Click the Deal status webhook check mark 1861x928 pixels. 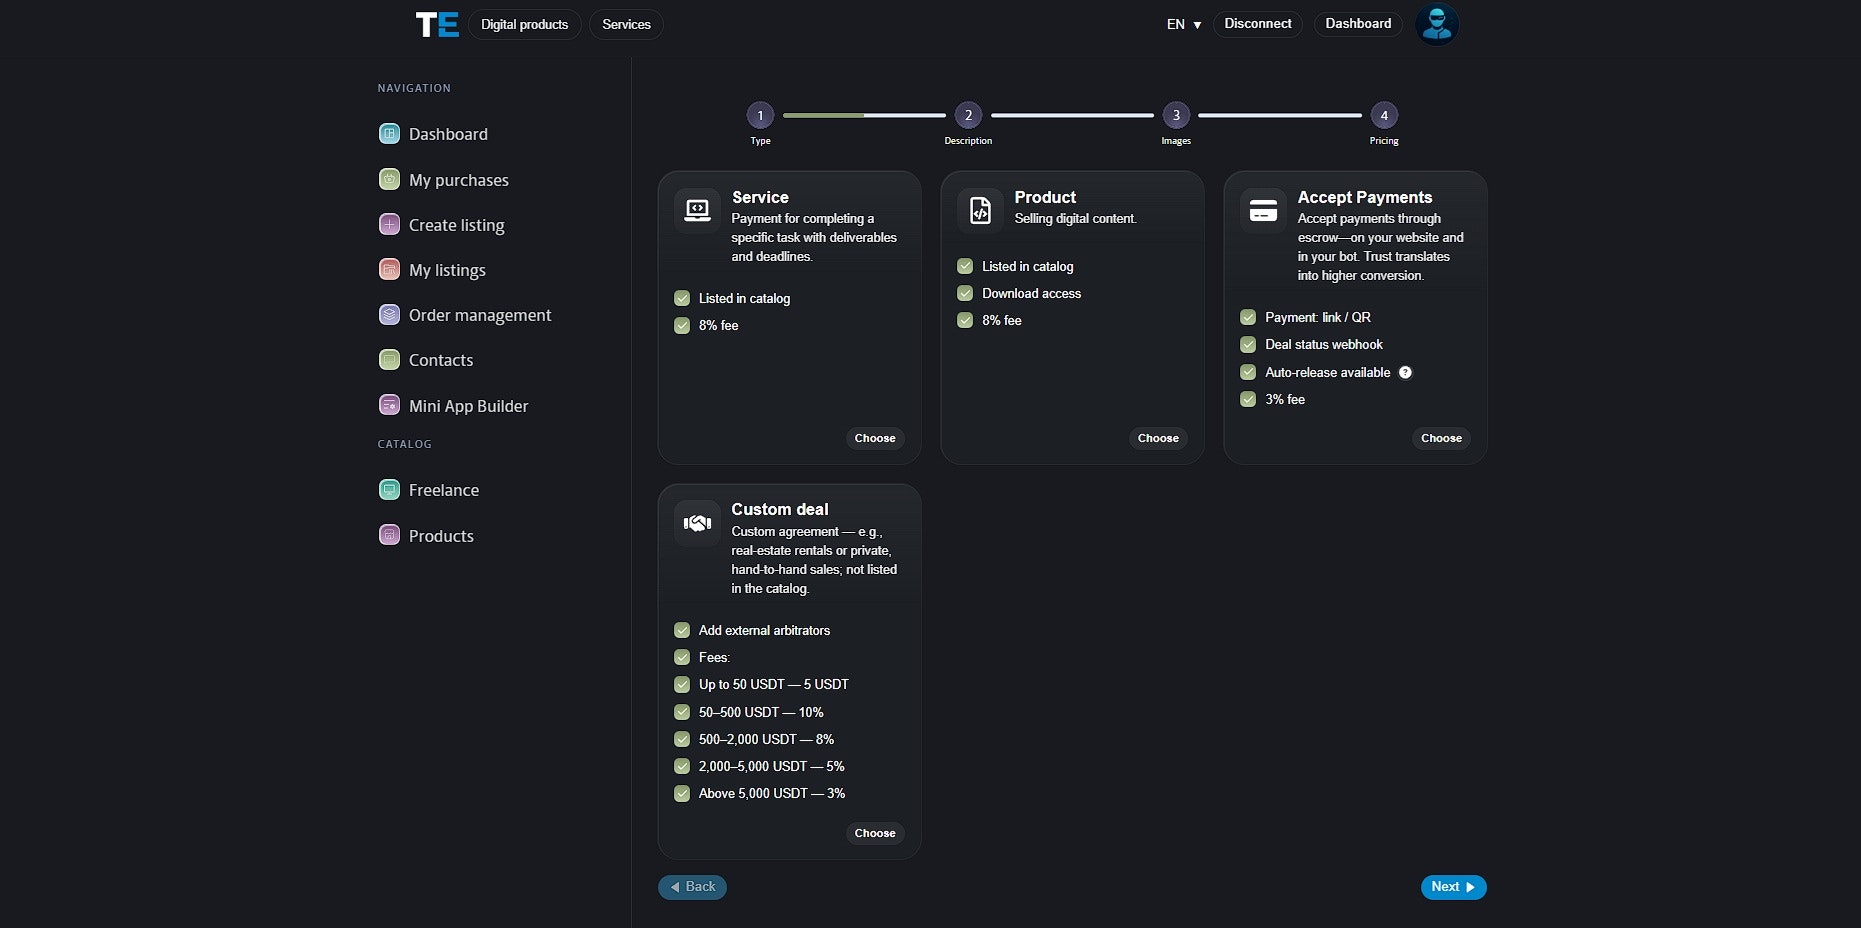coord(1248,344)
